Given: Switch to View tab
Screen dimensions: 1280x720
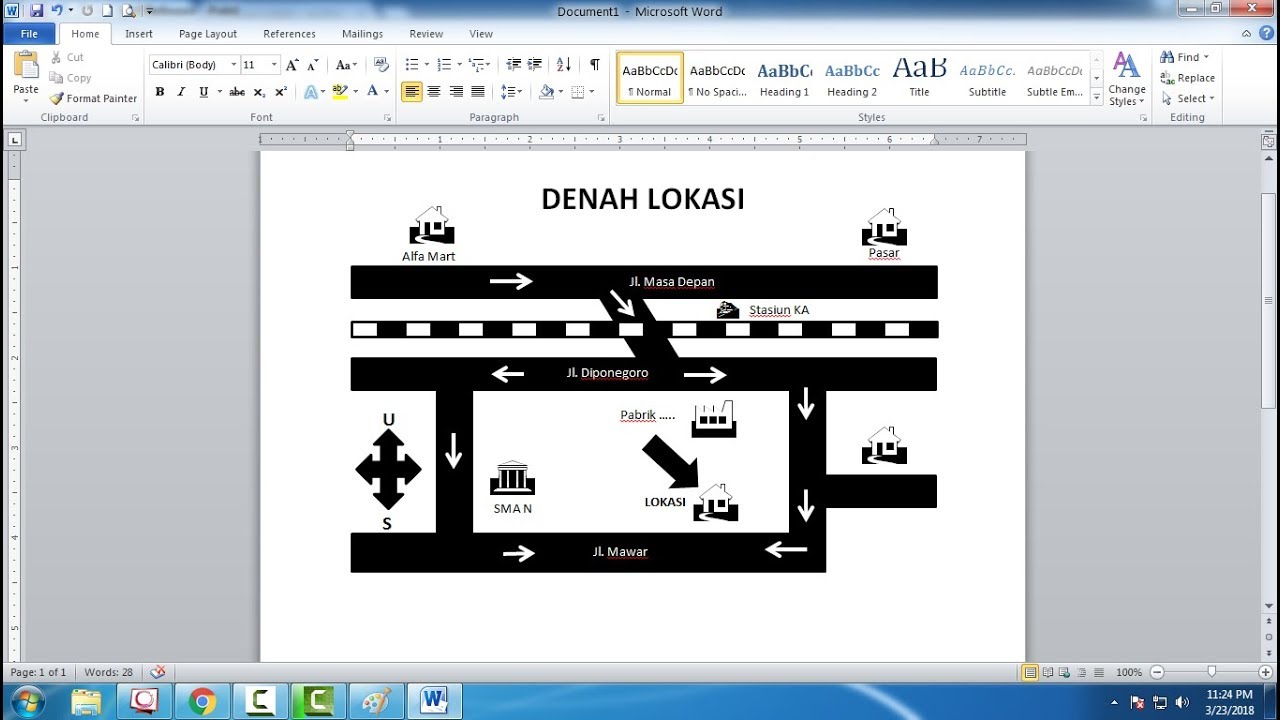Looking at the screenshot, I should click(481, 34).
